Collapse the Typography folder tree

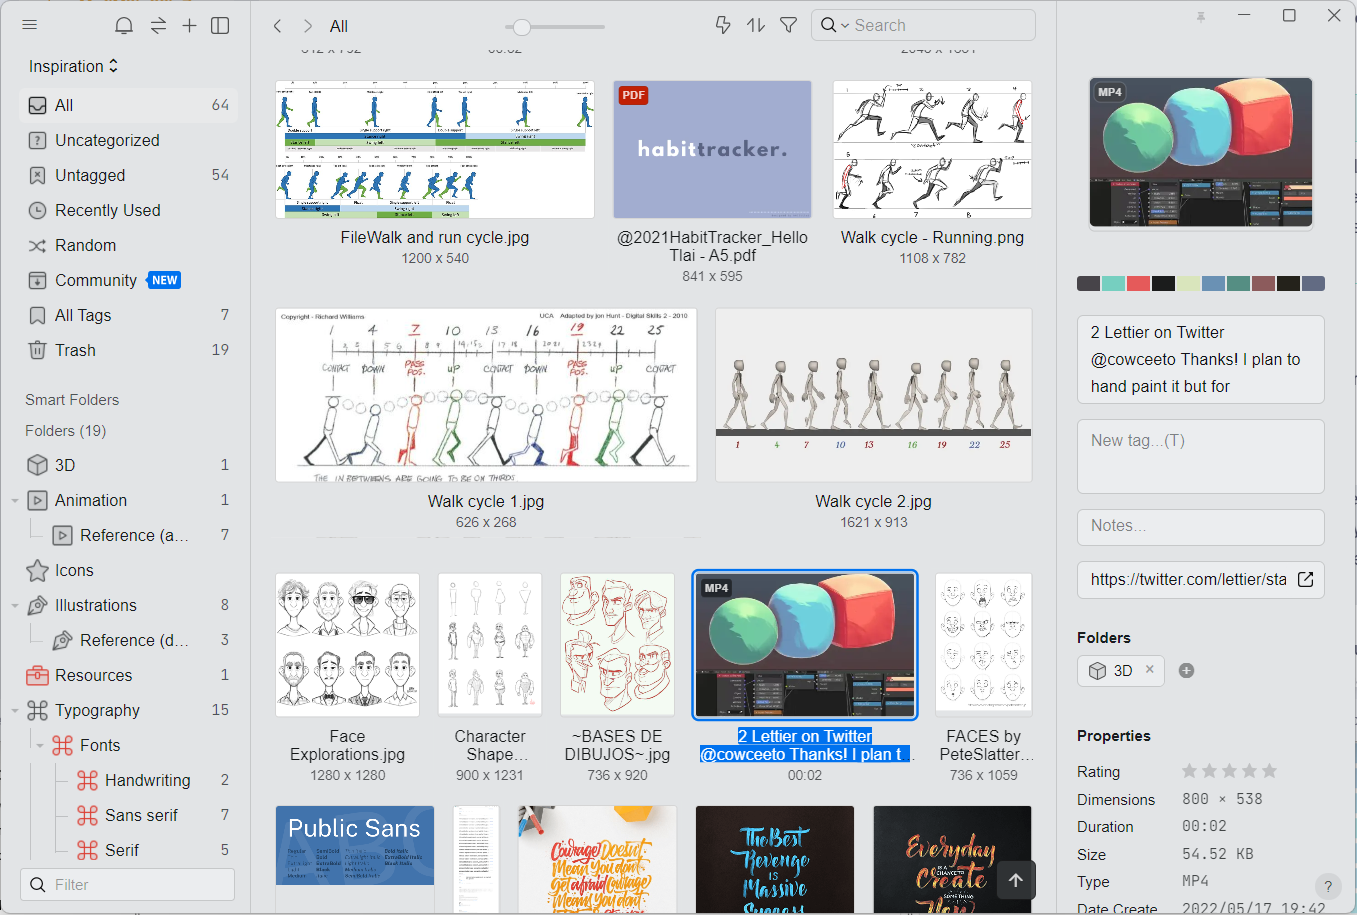pyautogui.click(x=14, y=710)
